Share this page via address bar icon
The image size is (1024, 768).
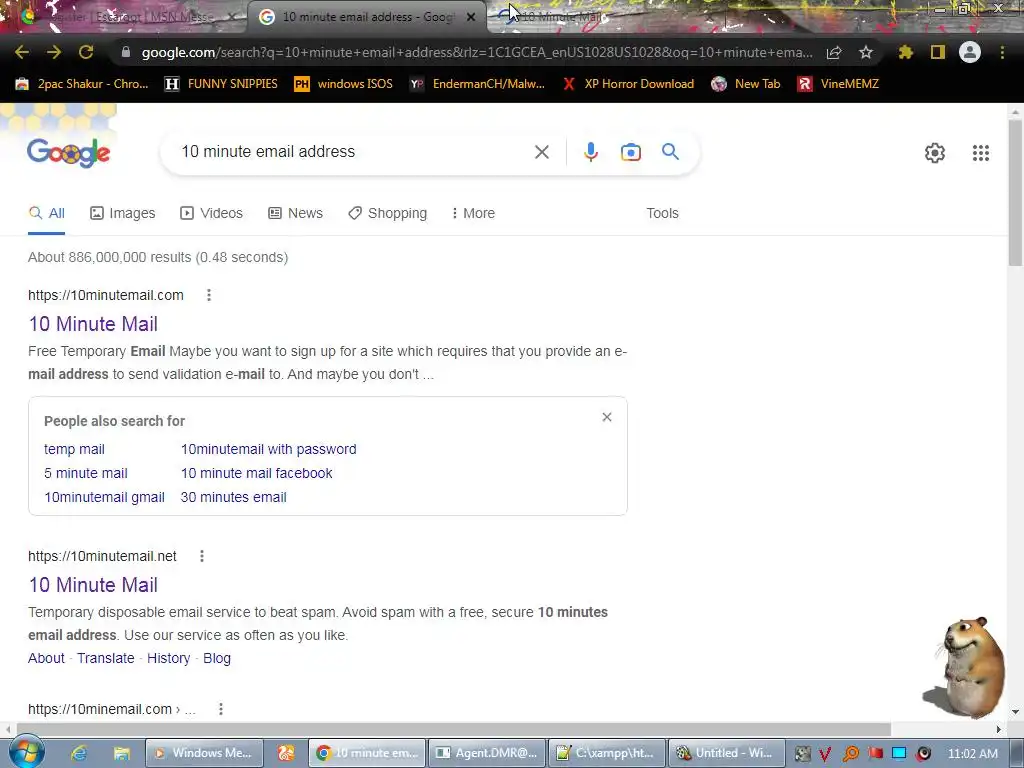[x=833, y=52]
